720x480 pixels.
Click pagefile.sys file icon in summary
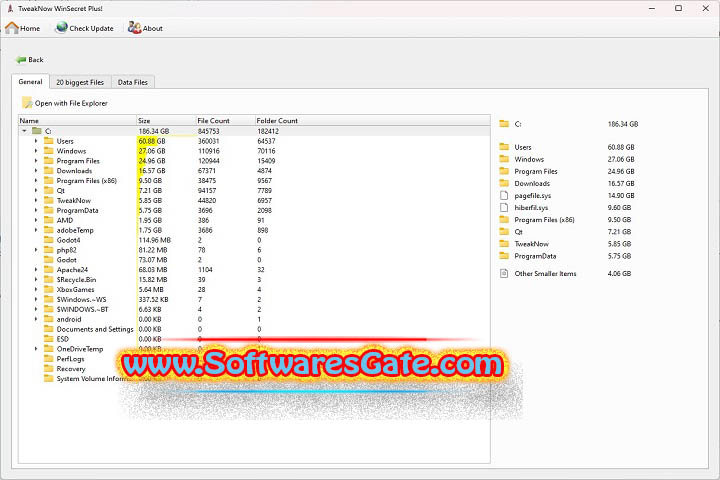tap(504, 195)
